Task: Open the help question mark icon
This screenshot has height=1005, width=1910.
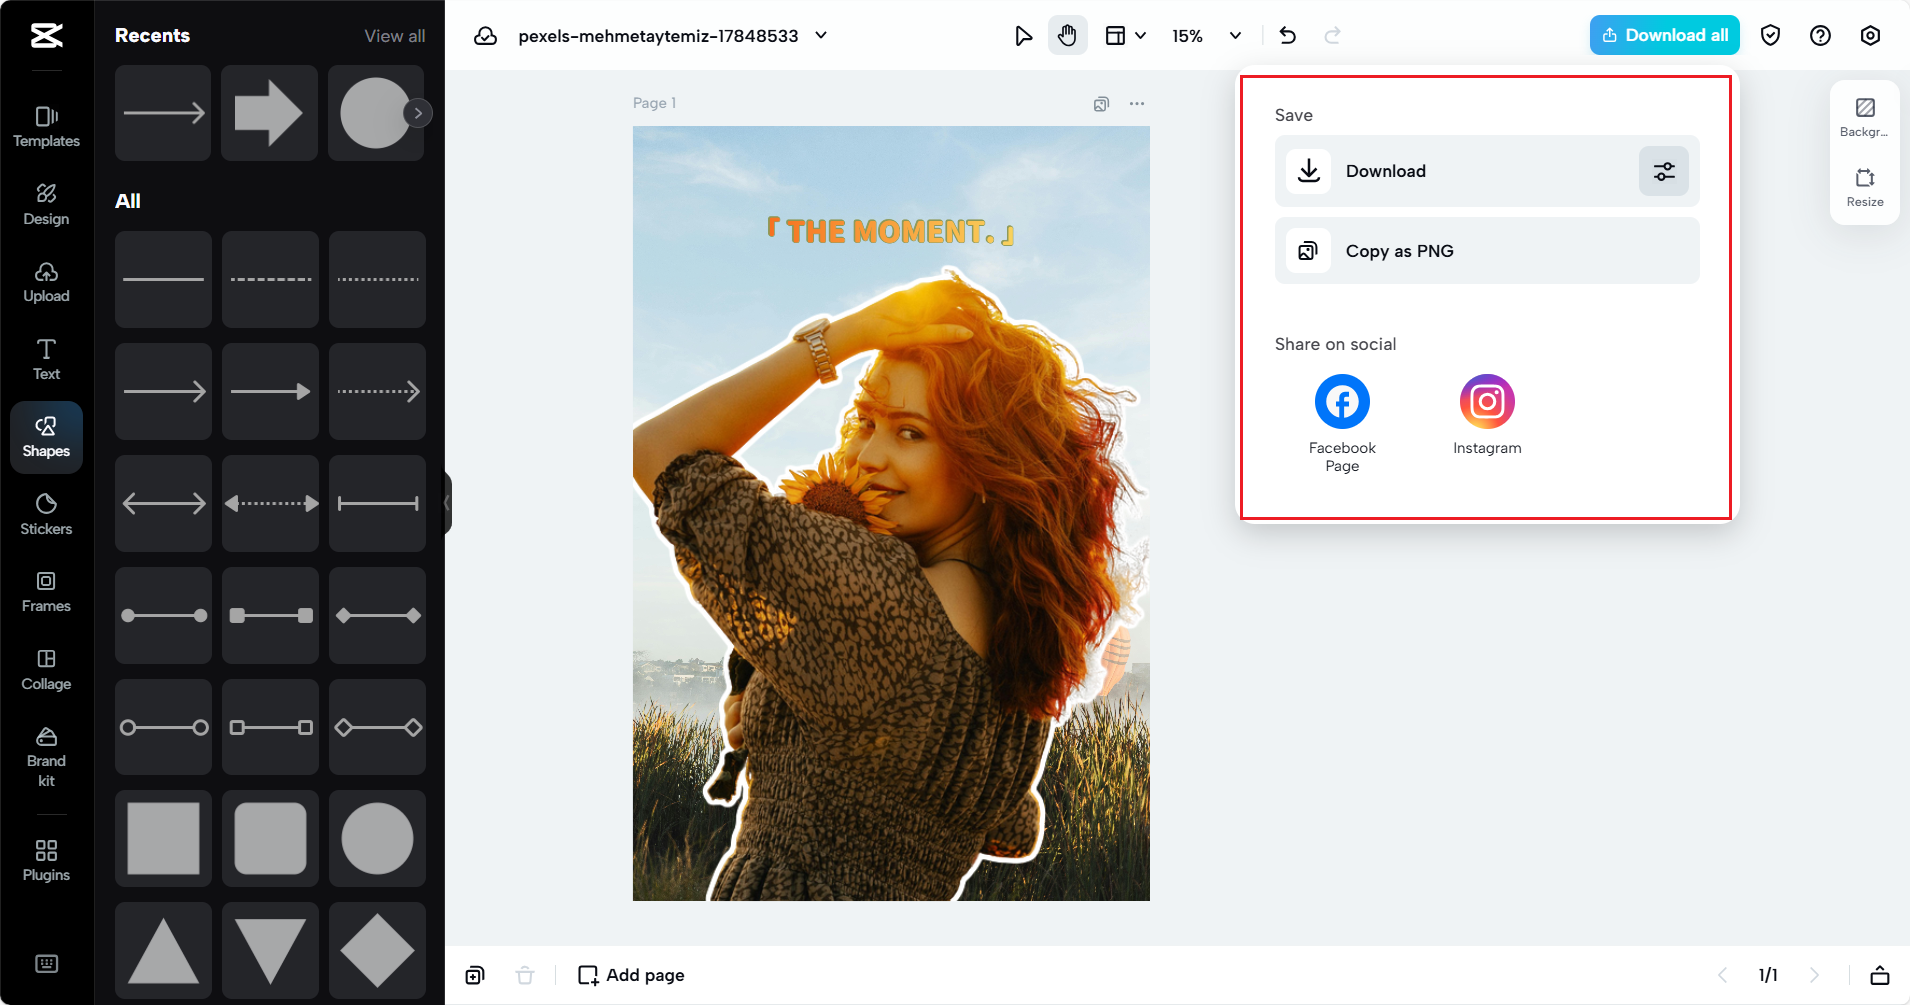Action: click(1820, 36)
